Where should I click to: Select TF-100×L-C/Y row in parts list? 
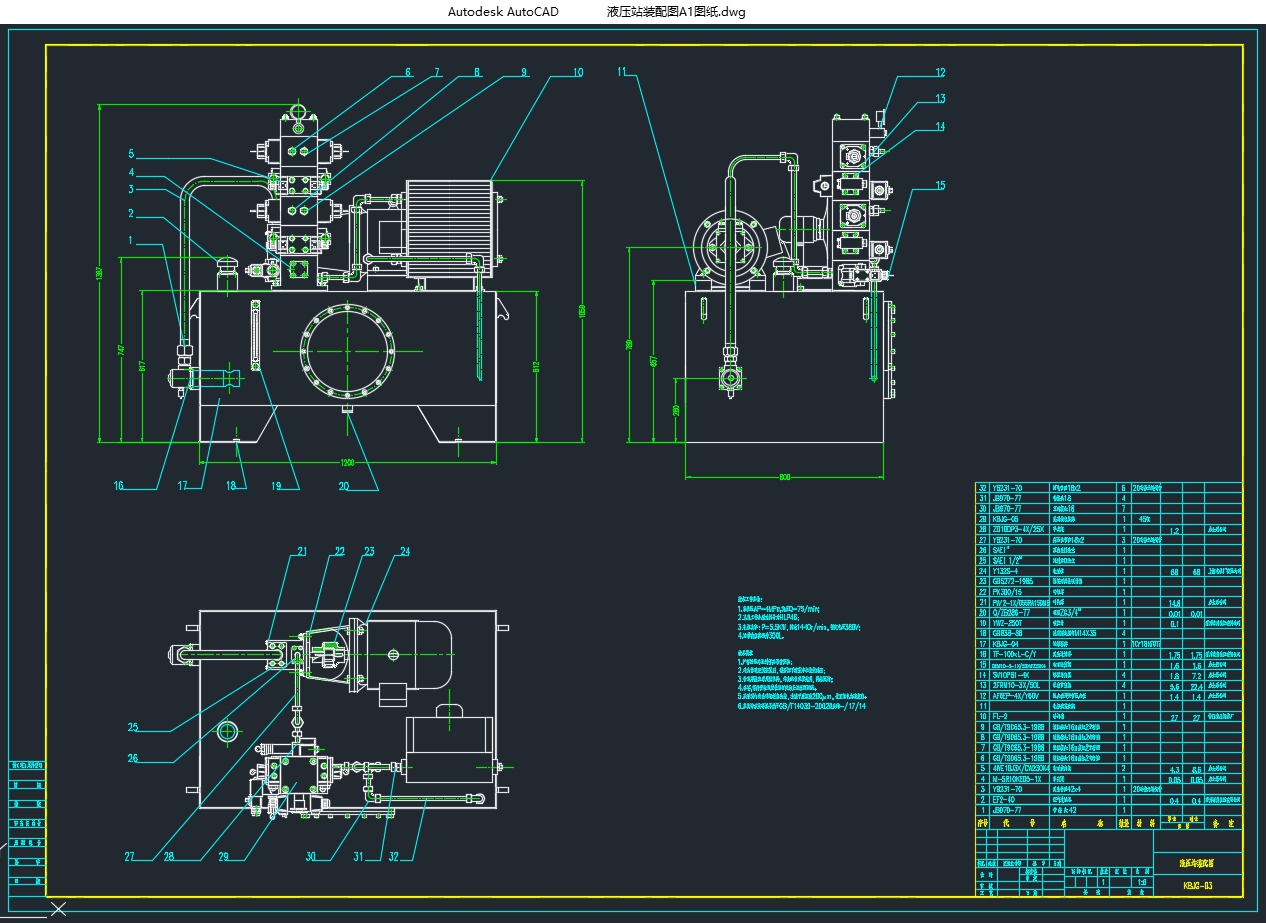coord(1109,654)
